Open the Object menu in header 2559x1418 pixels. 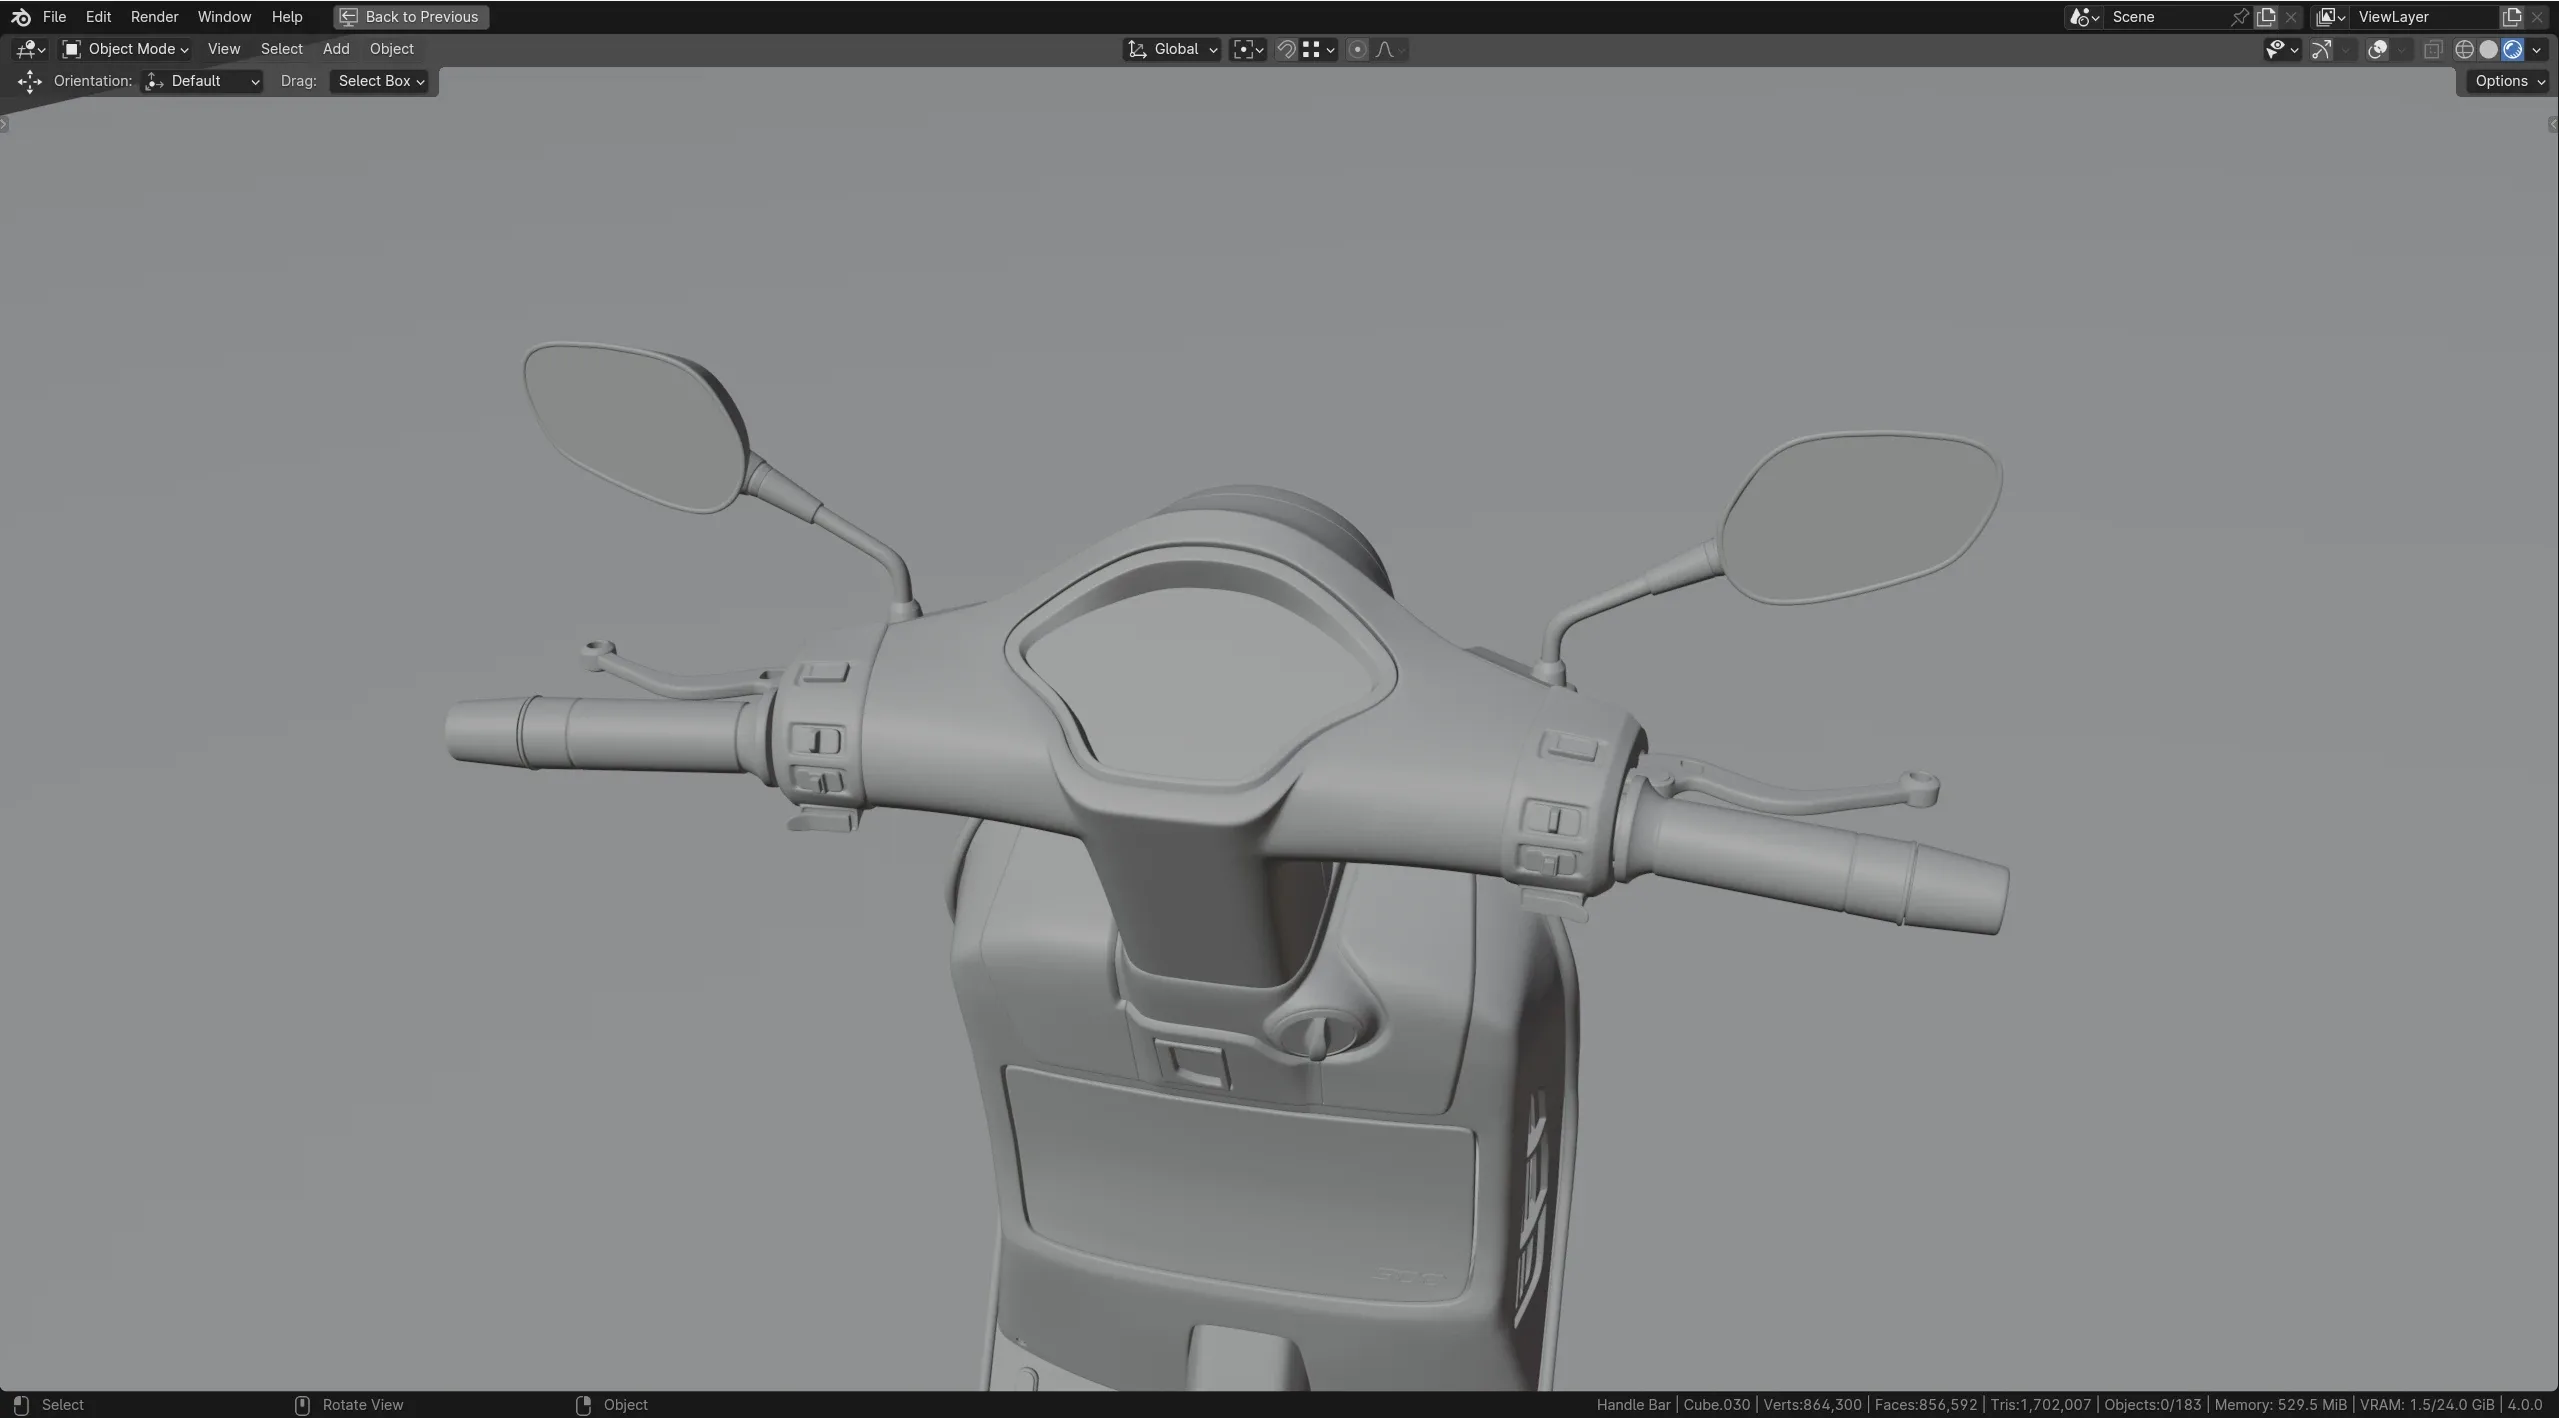pos(391,49)
